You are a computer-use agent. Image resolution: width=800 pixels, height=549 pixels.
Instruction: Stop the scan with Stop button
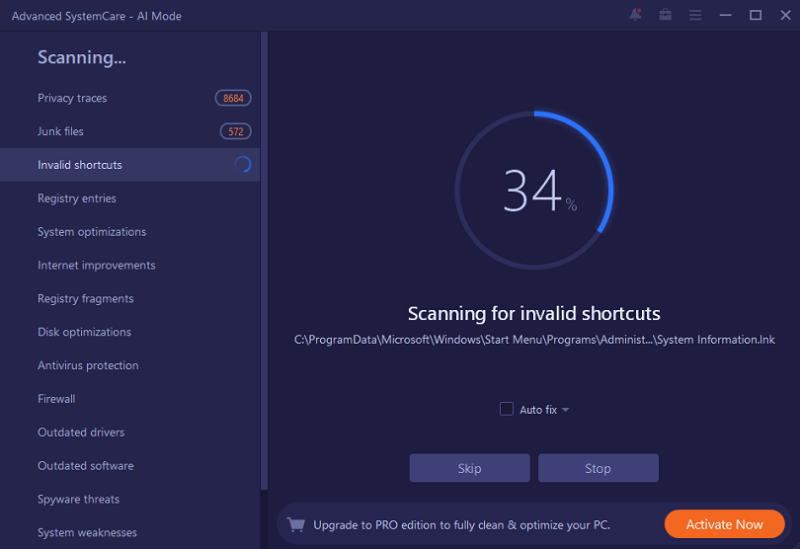pos(598,468)
